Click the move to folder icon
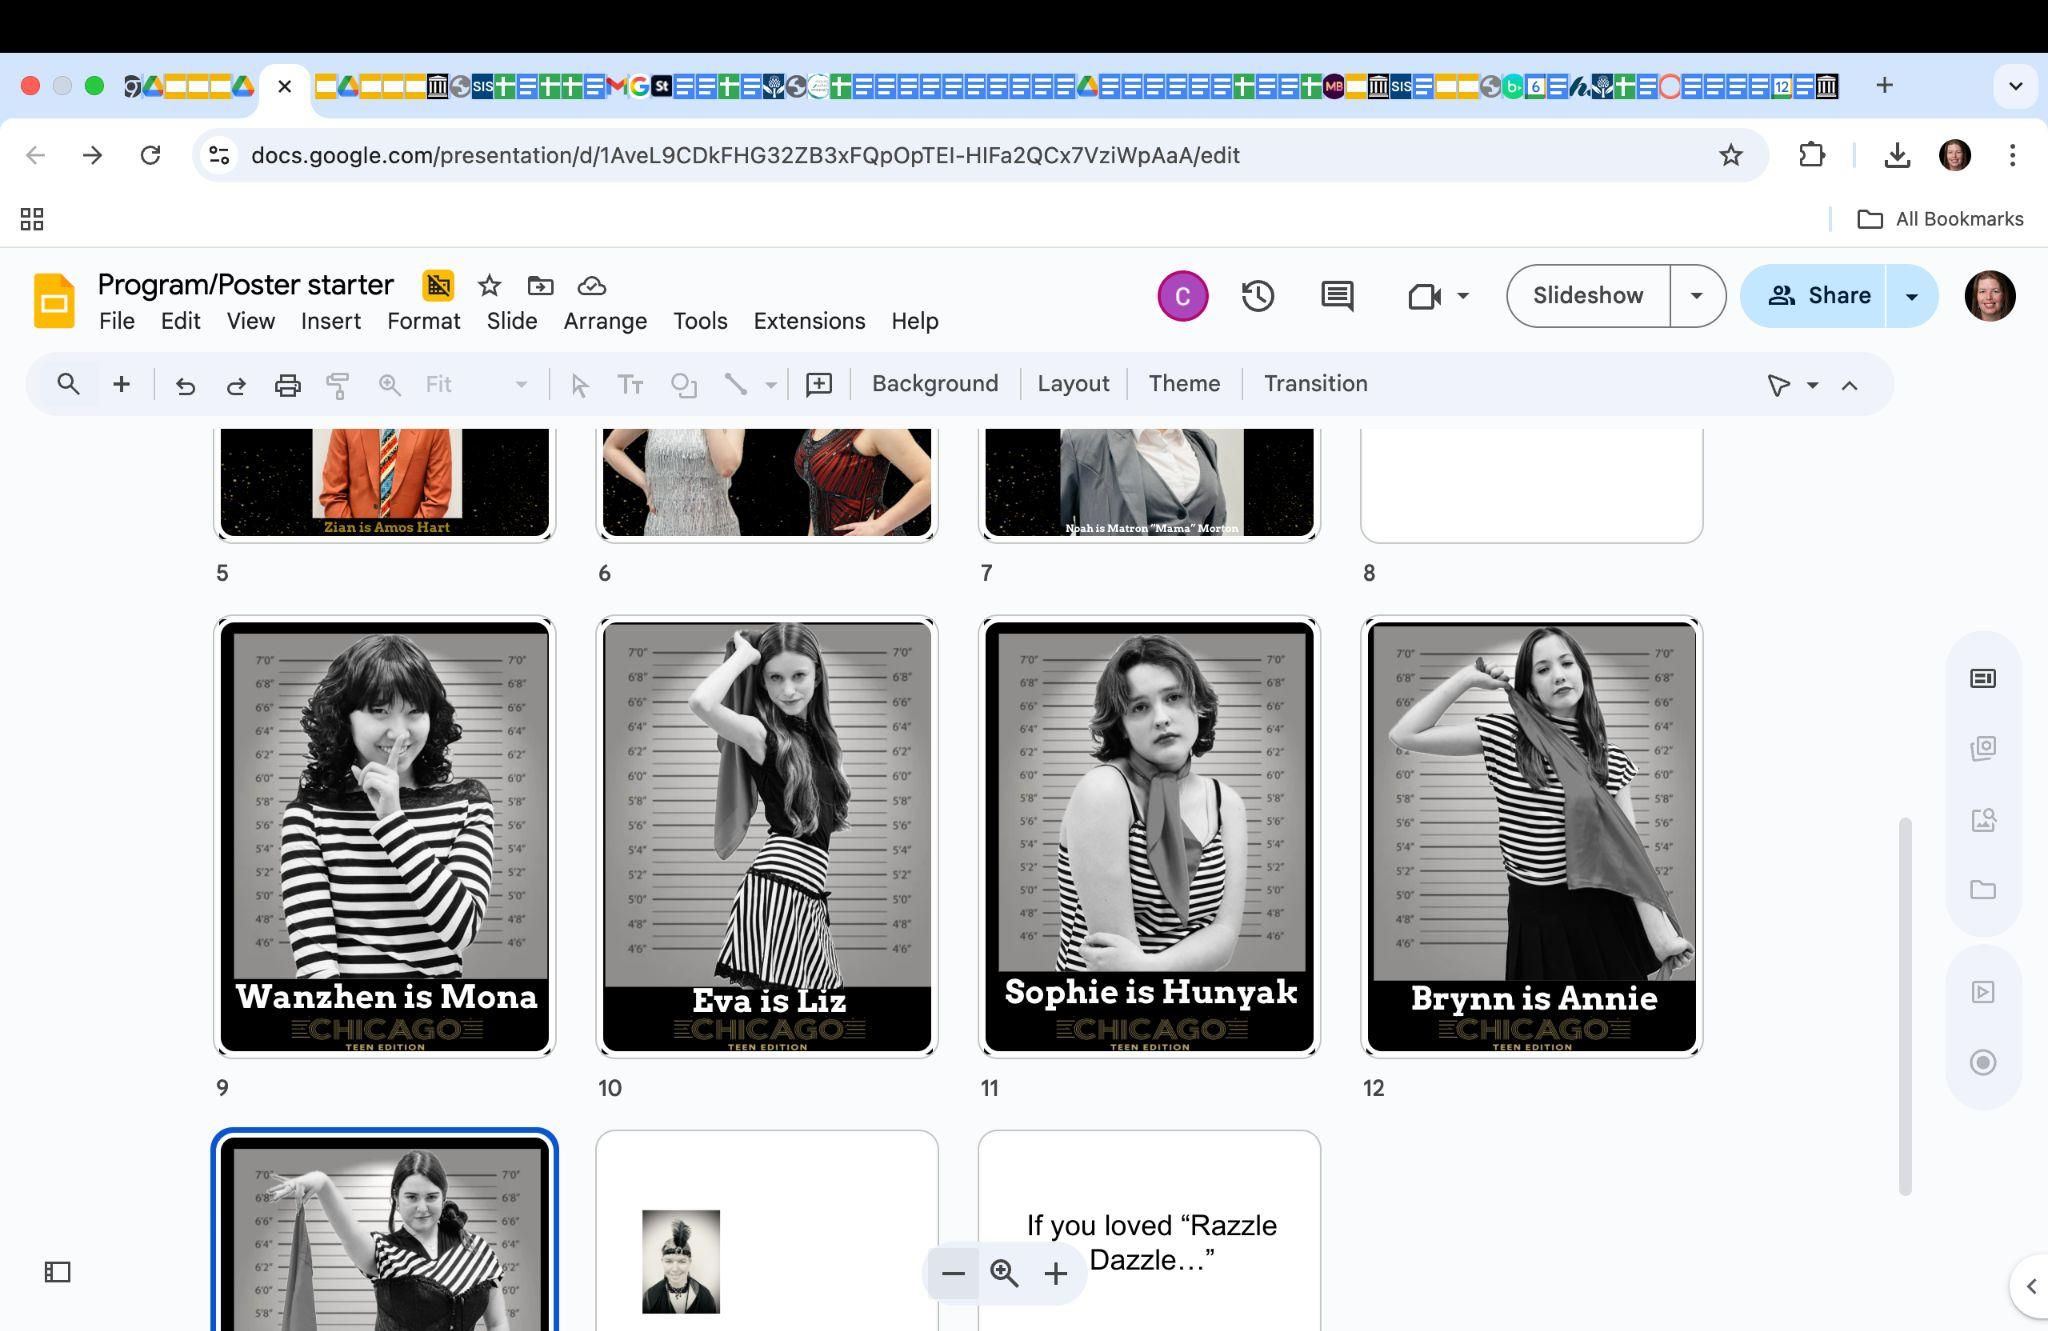This screenshot has height=1331, width=2048. [x=540, y=286]
